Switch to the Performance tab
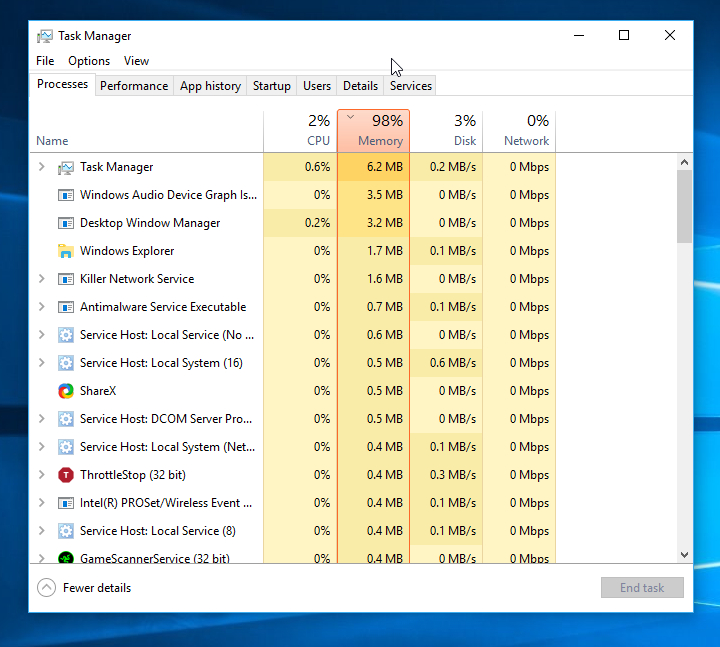The image size is (720, 647). 134,86
